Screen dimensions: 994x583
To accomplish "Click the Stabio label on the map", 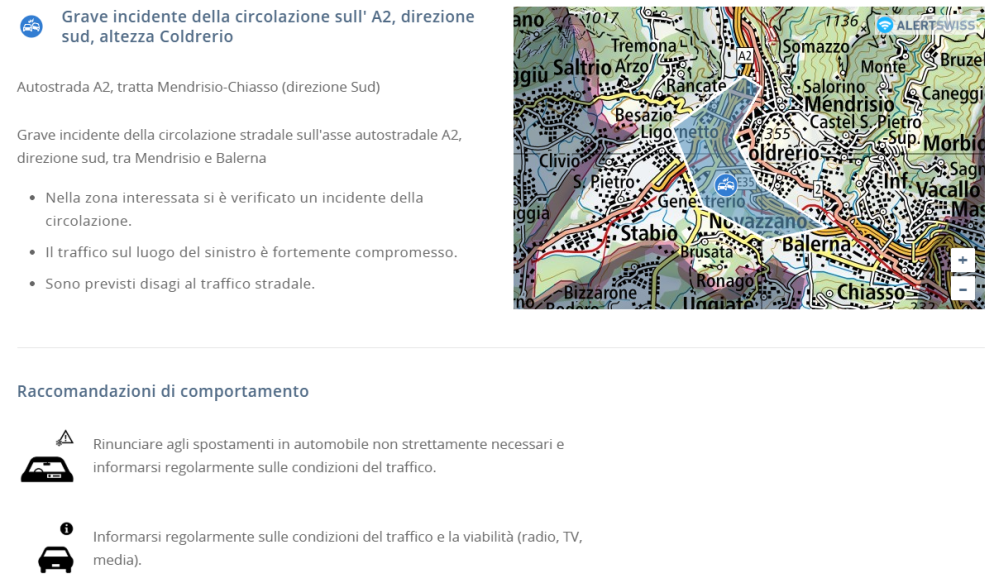I will pyautogui.click(x=649, y=233).
